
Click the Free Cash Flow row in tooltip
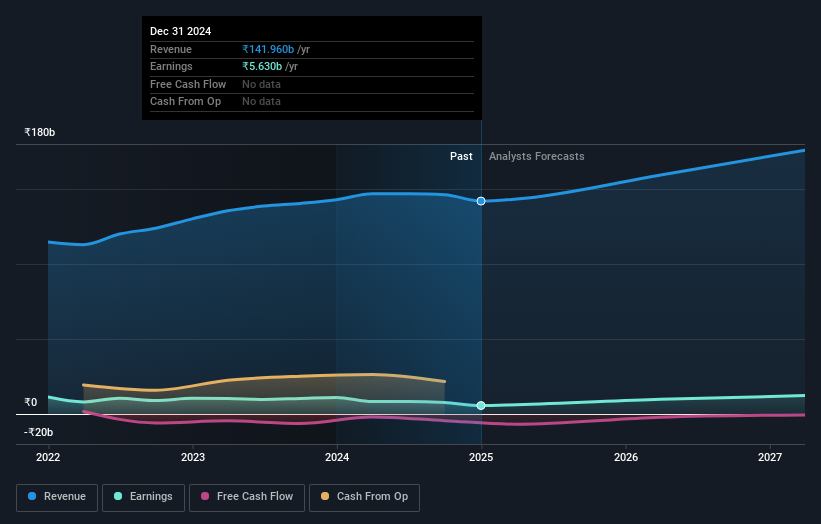(x=312, y=84)
